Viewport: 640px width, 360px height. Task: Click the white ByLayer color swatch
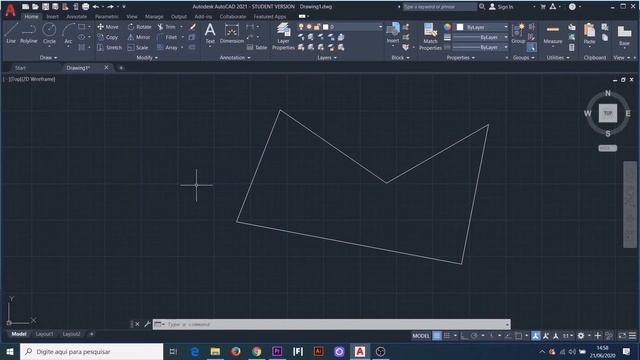point(460,27)
